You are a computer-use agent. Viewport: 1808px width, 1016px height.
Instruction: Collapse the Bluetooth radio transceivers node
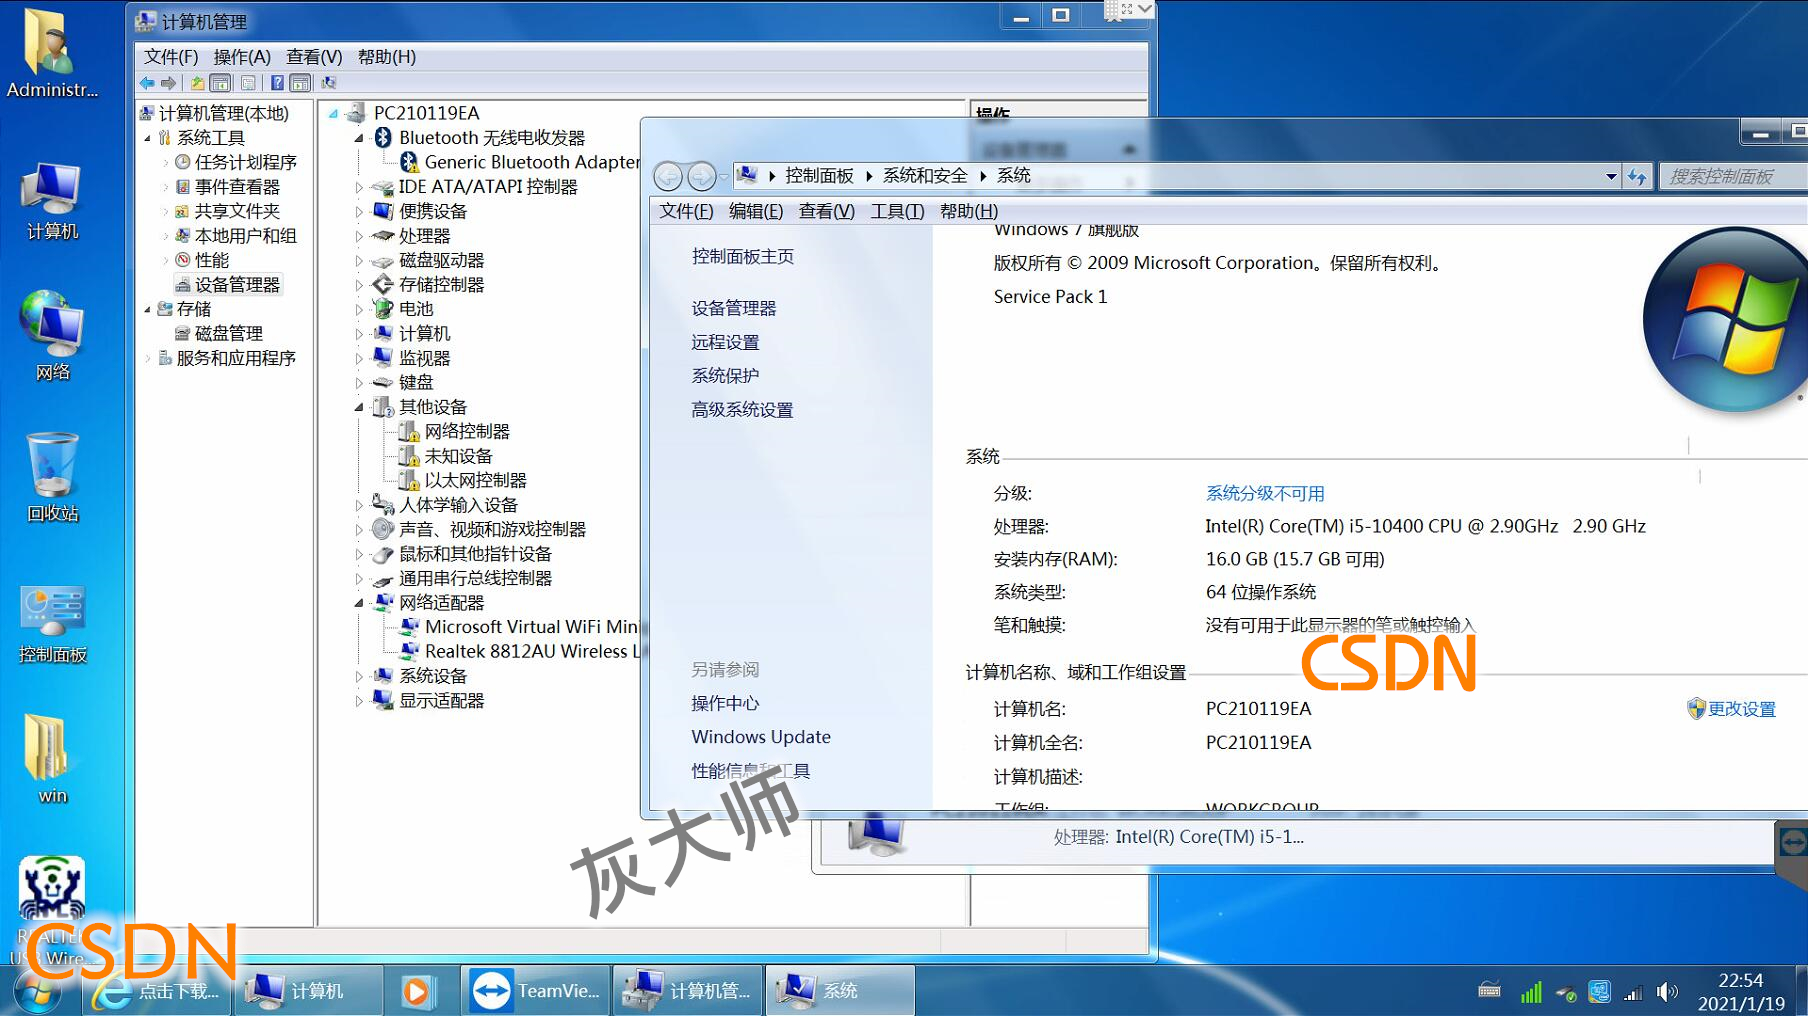[359, 138]
